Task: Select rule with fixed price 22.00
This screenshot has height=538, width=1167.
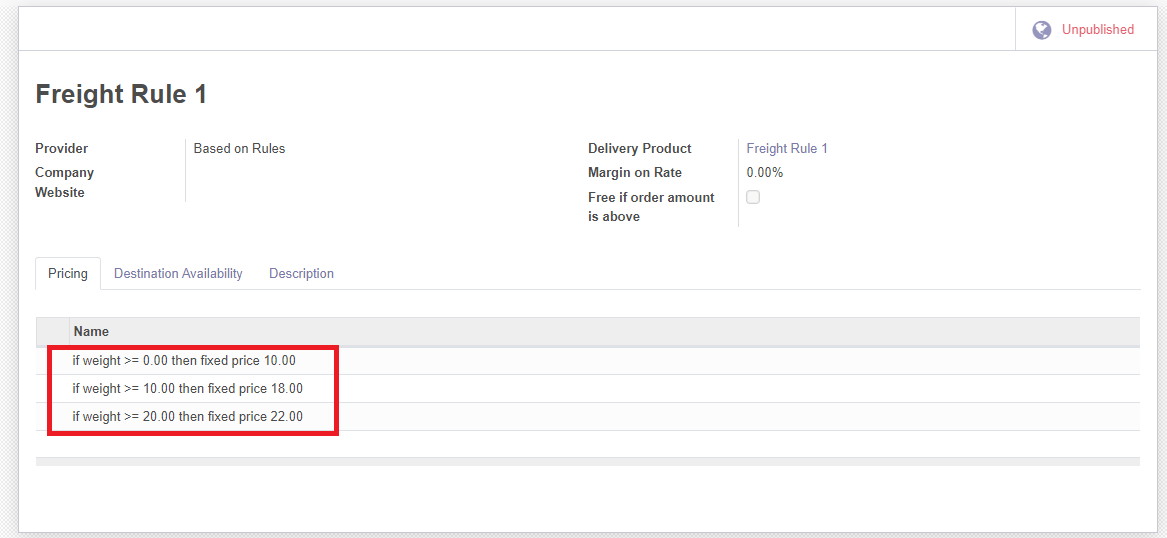Action: pos(187,416)
